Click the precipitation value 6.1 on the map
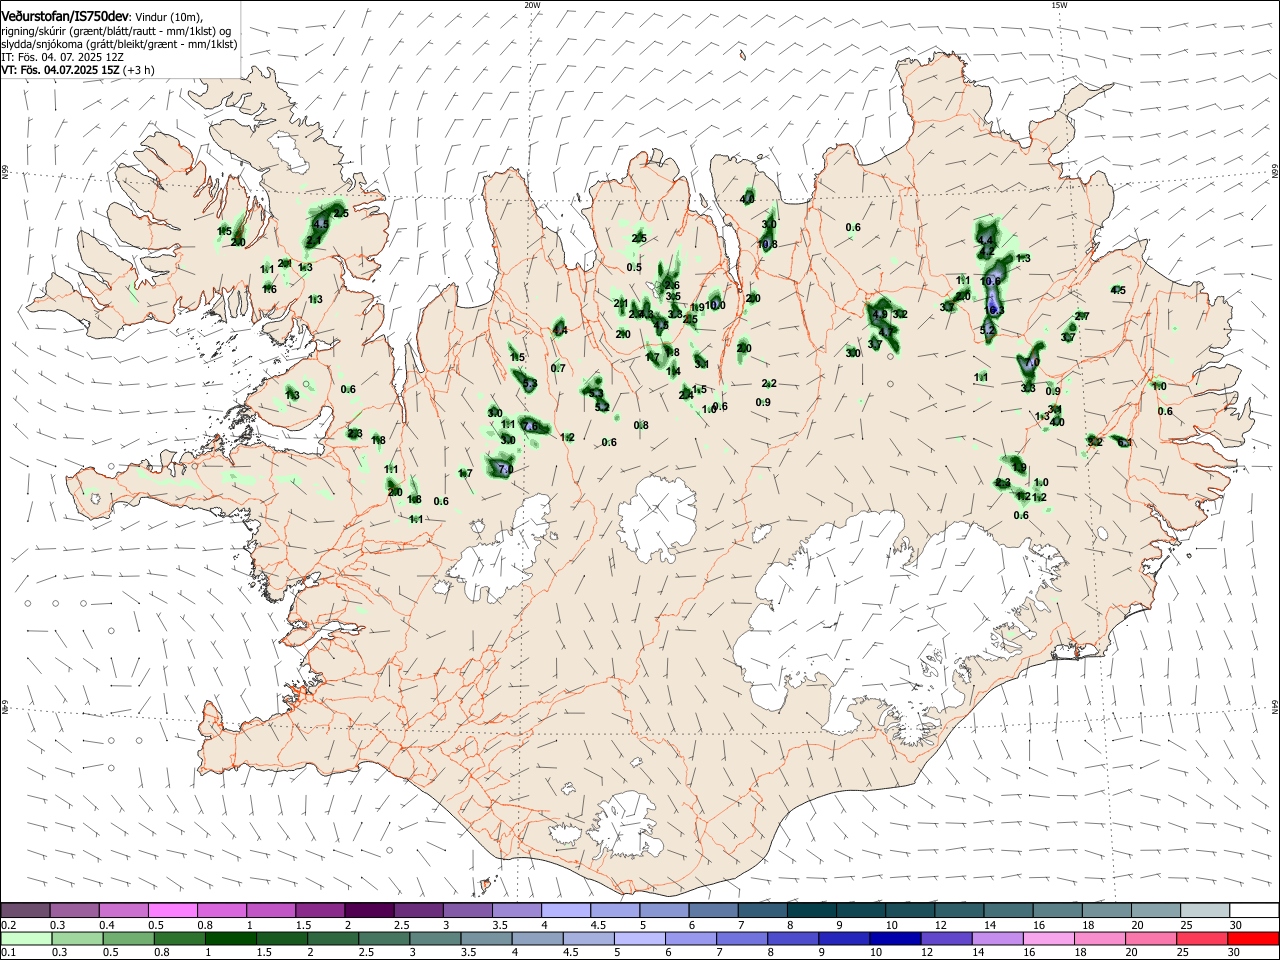The image size is (1280, 960). [x=1125, y=442]
